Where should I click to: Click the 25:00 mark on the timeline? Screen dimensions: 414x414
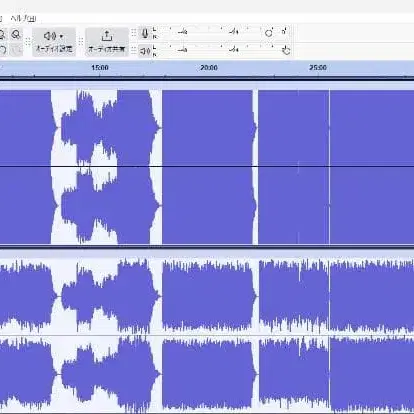318,68
